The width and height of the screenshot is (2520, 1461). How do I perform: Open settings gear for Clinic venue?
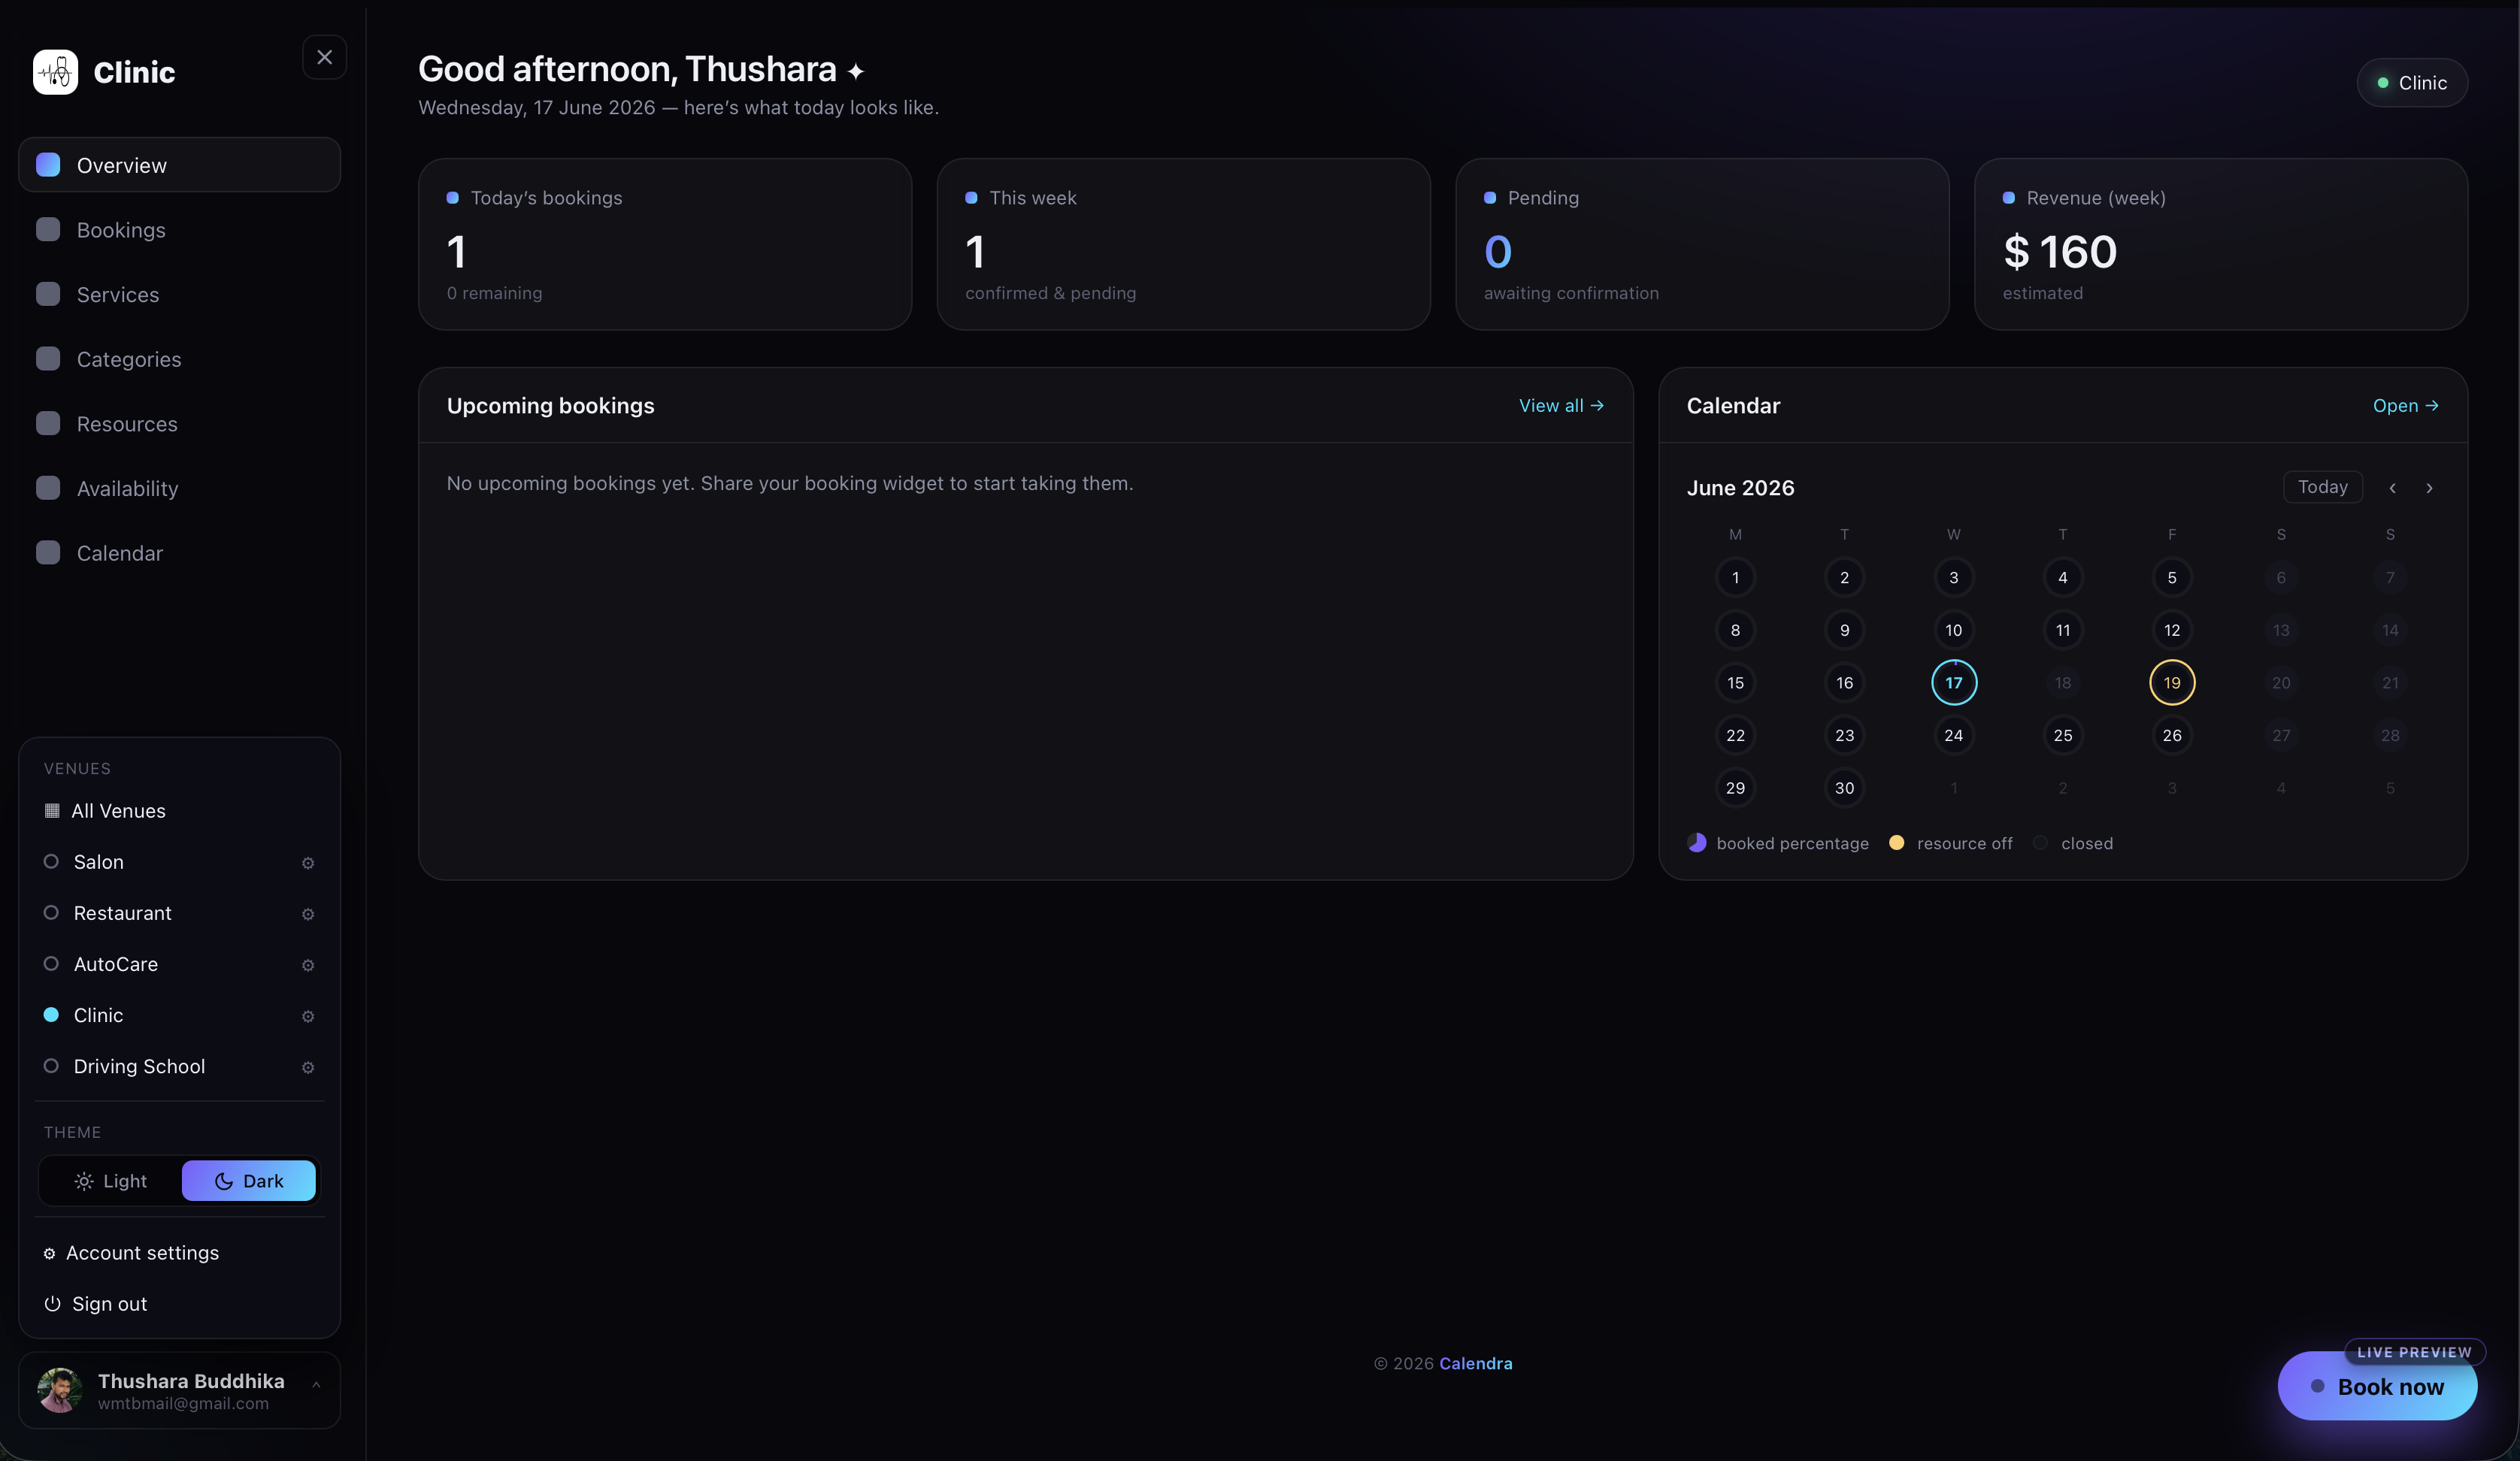point(308,1016)
